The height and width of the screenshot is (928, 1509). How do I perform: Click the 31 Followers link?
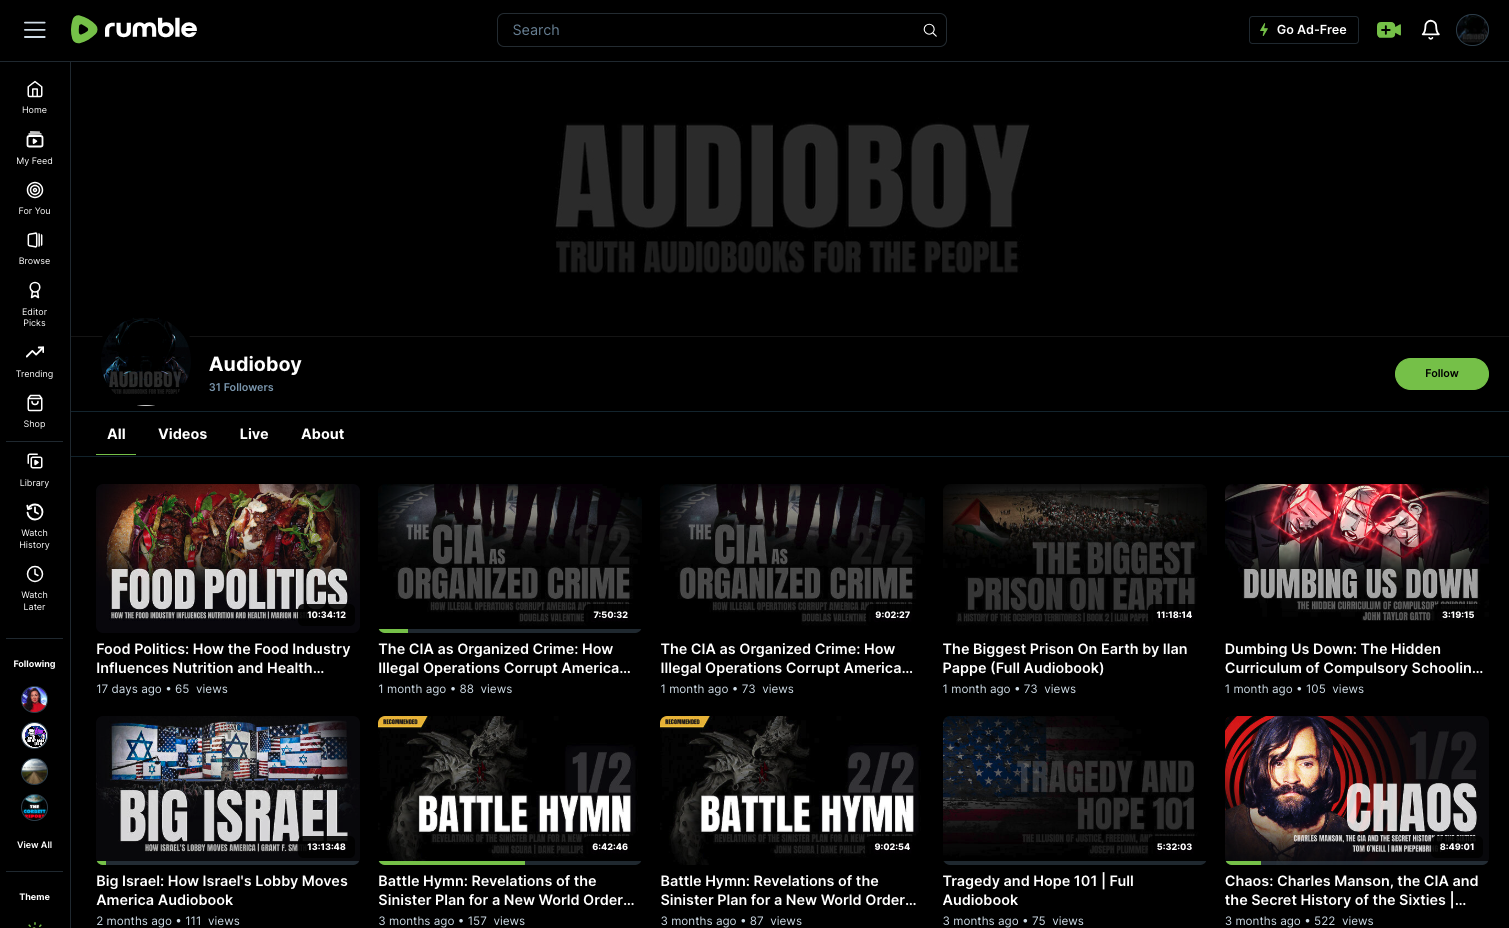[241, 387]
